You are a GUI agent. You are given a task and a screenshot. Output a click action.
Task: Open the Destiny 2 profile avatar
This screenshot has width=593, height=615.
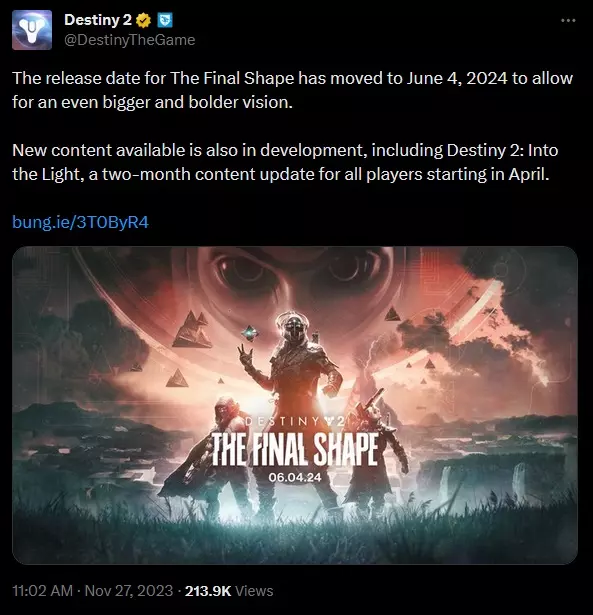[x=32, y=30]
